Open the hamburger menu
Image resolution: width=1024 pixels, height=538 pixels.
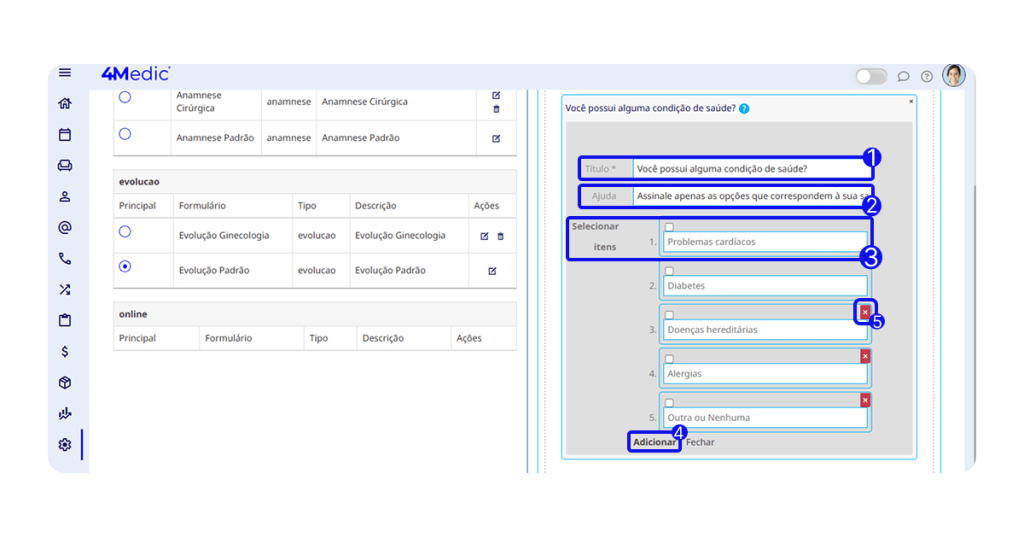click(65, 73)
